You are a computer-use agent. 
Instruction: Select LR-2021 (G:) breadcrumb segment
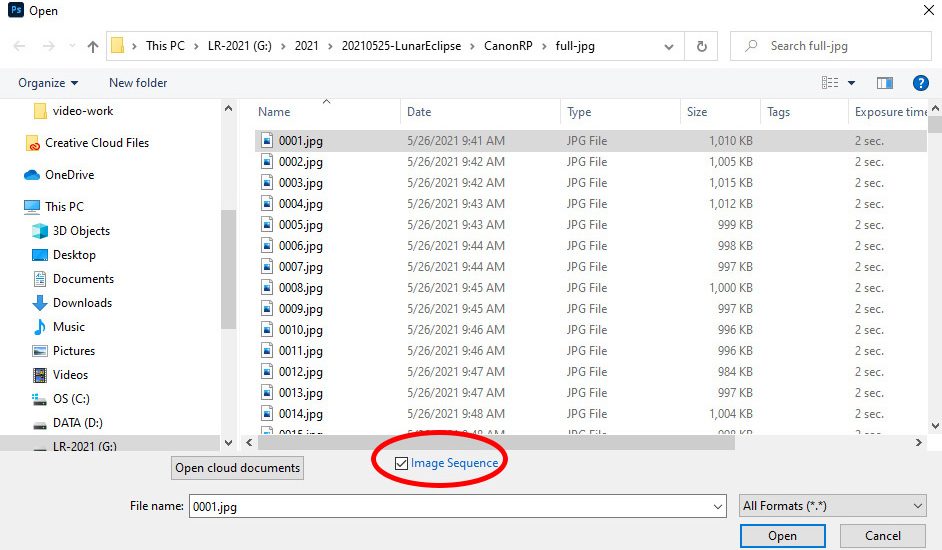(240, 46)
